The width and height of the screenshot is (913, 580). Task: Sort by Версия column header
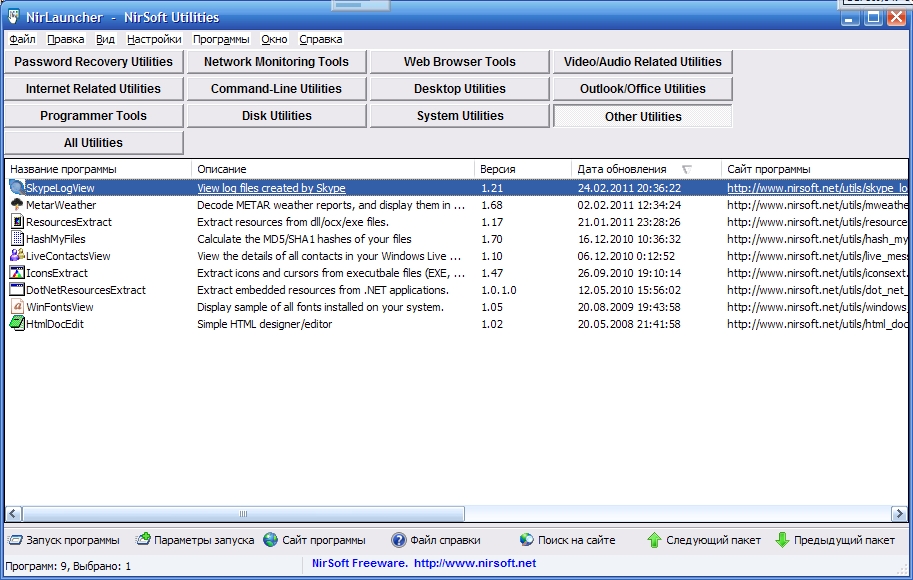tap(523, 169)
